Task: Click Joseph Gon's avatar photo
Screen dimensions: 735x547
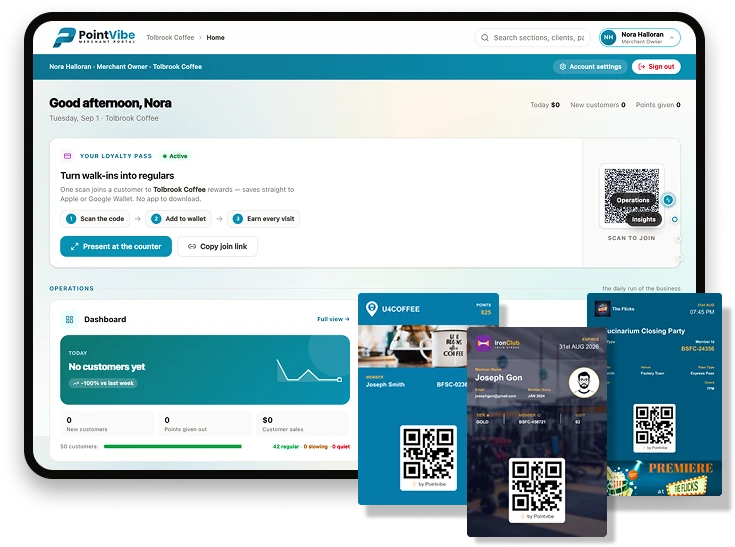Action: coord(584,382)
